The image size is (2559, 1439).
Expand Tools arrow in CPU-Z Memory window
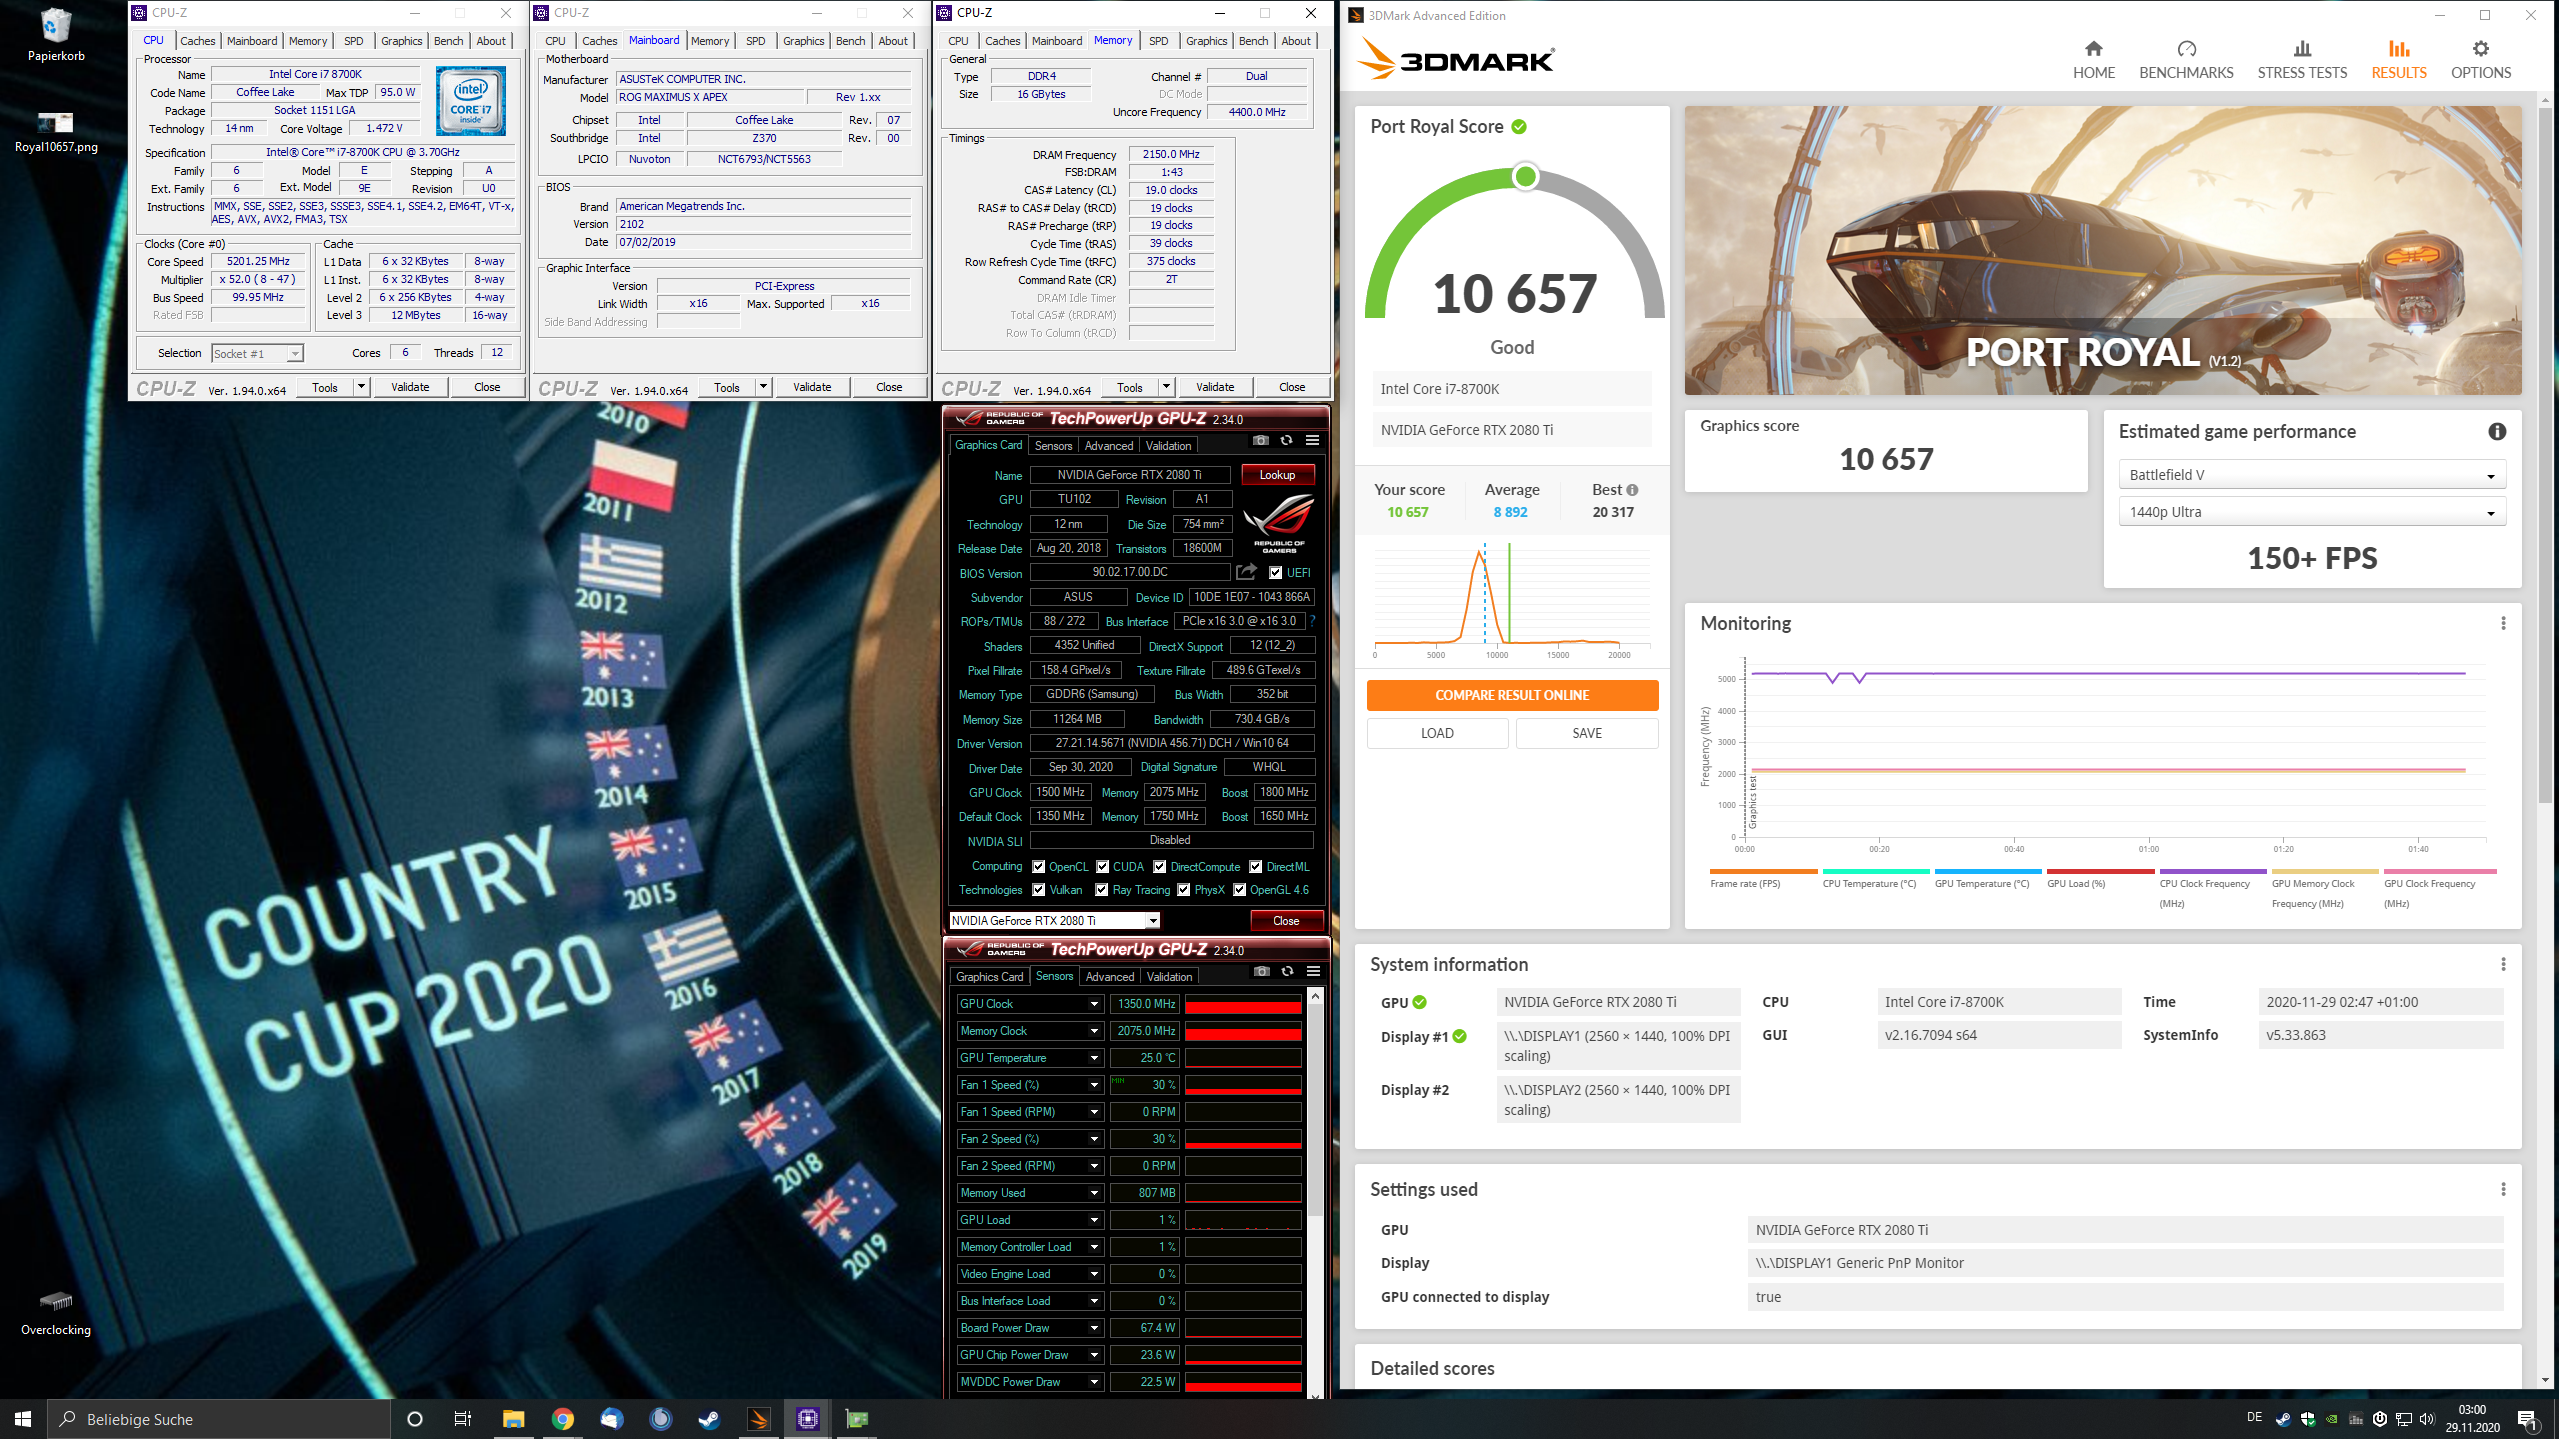(x=1165, y=387)
